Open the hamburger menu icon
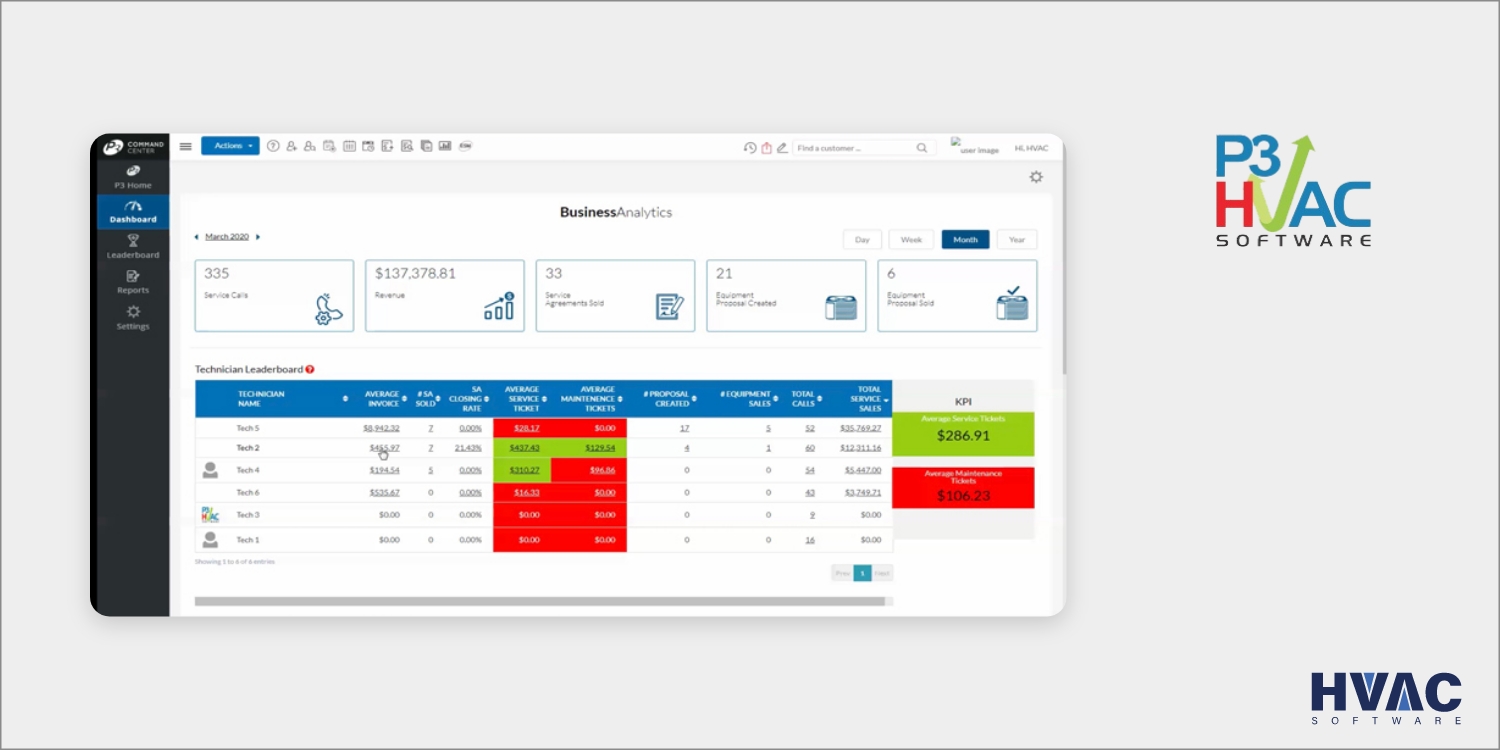 coord(185,146)
